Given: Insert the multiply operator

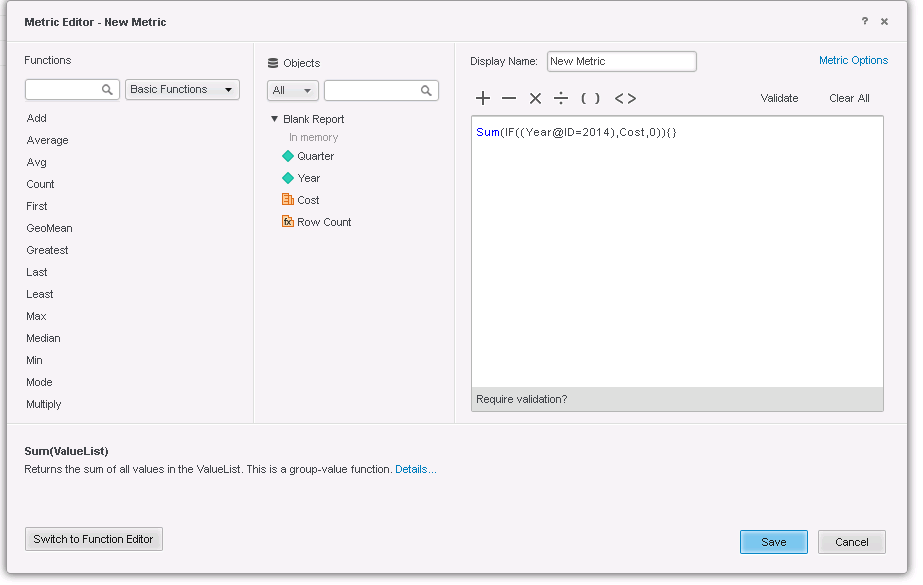Looking at the screenshot, I should click(535, 98).
